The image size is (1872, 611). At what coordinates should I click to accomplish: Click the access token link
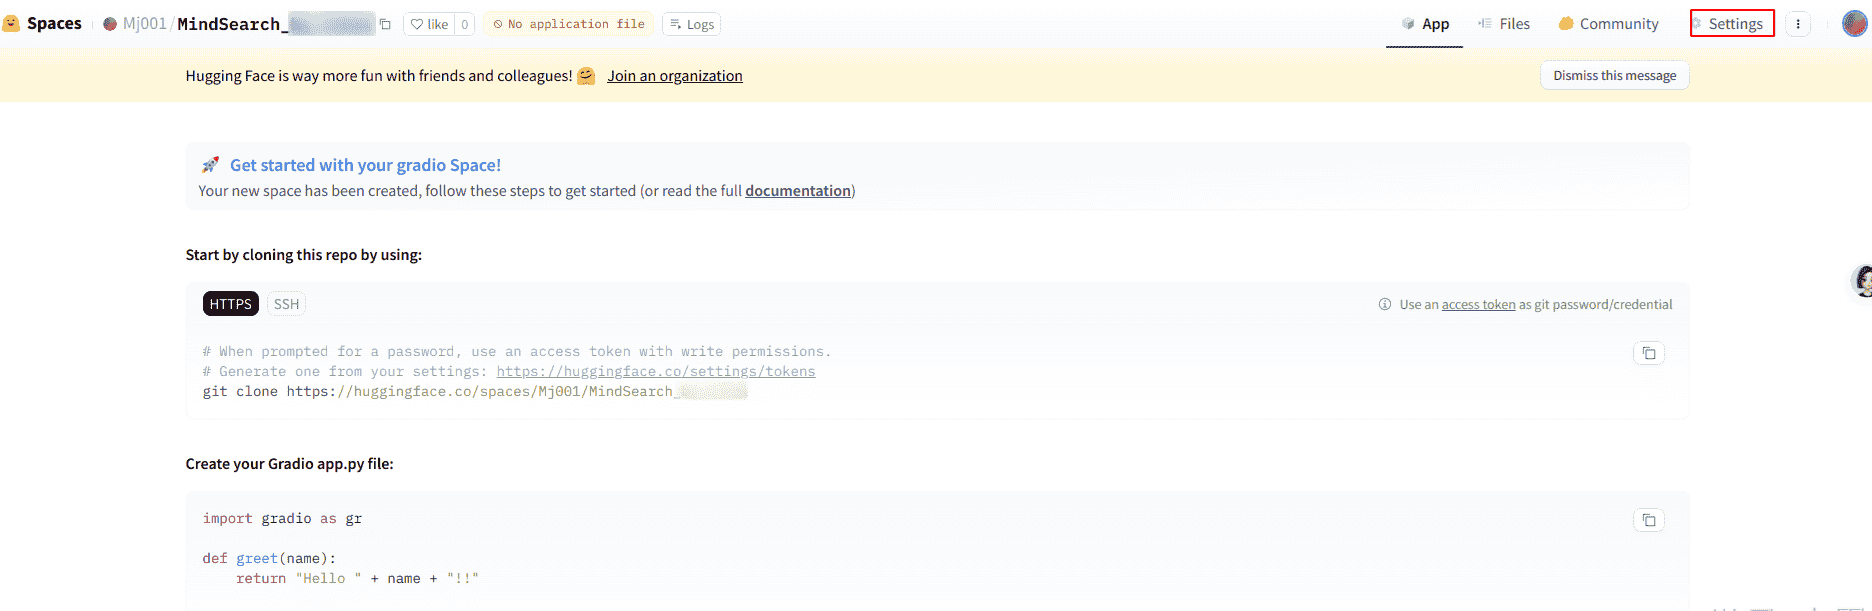(1478, 305)
